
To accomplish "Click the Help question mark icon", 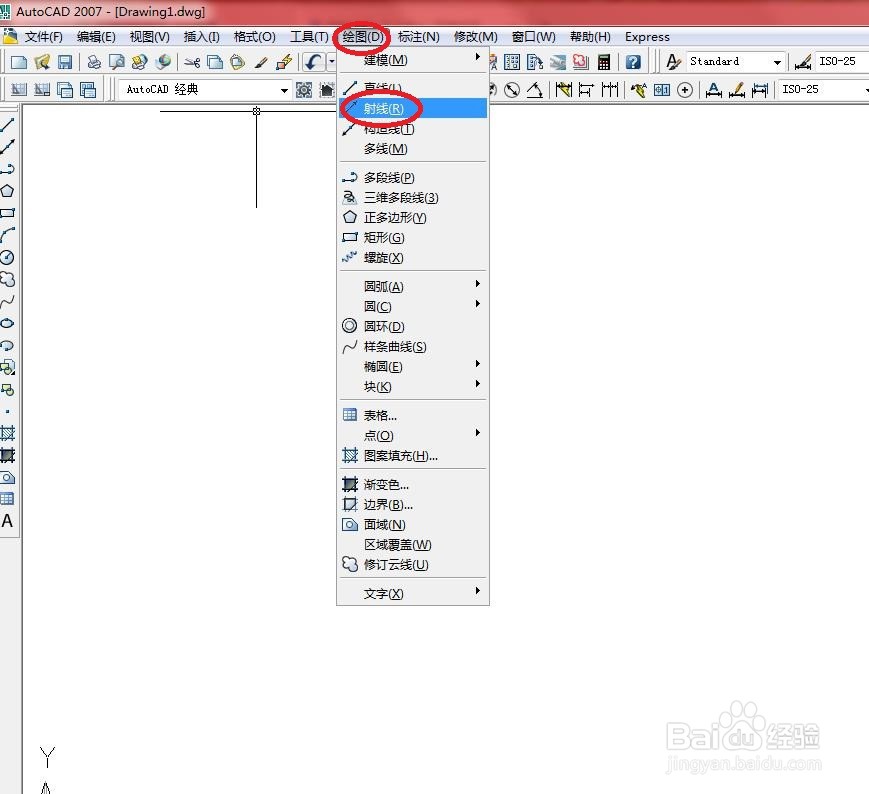I will coord(633,62).
